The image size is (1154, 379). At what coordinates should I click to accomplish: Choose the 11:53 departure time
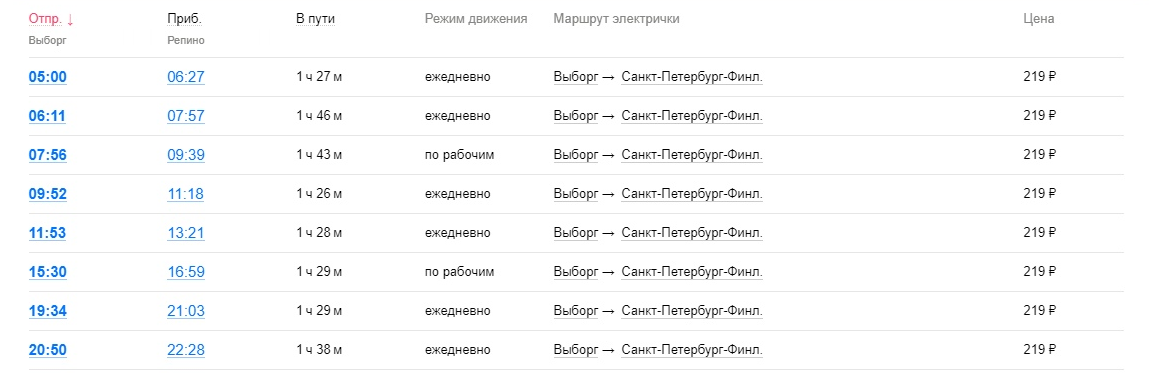[47, 233]
